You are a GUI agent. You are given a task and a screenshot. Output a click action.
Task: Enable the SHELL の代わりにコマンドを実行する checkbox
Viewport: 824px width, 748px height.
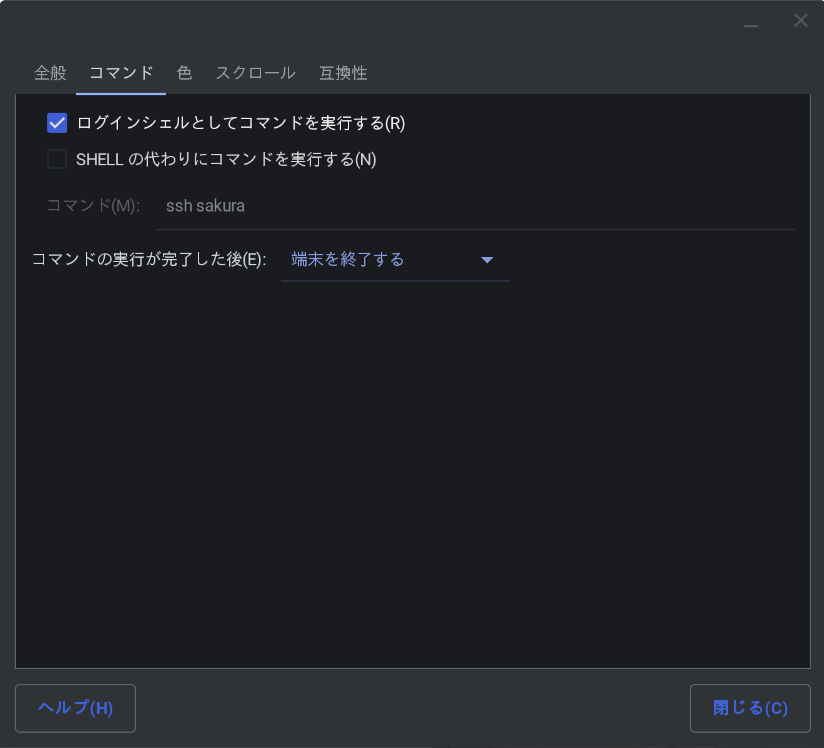pos(57,159)
